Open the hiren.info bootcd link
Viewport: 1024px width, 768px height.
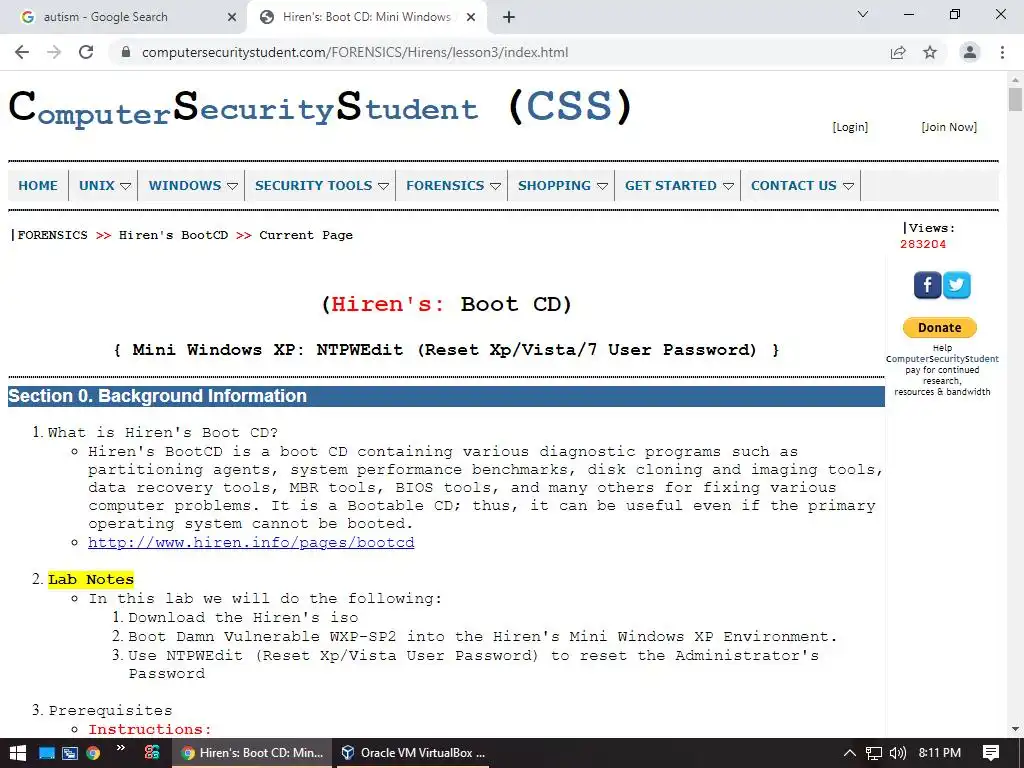pos(251,543)
